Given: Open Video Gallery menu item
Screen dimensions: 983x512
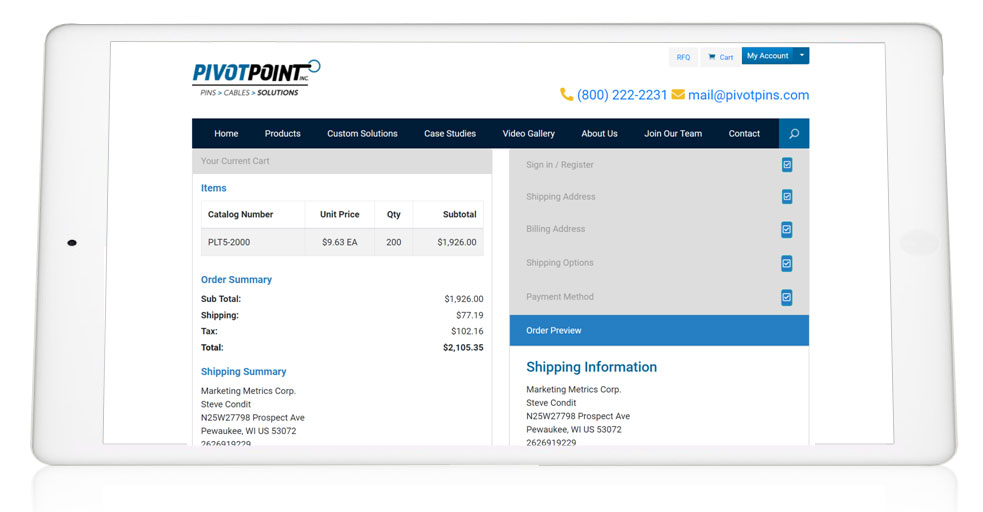Looking at the screenshot, I should pos(528,133).
